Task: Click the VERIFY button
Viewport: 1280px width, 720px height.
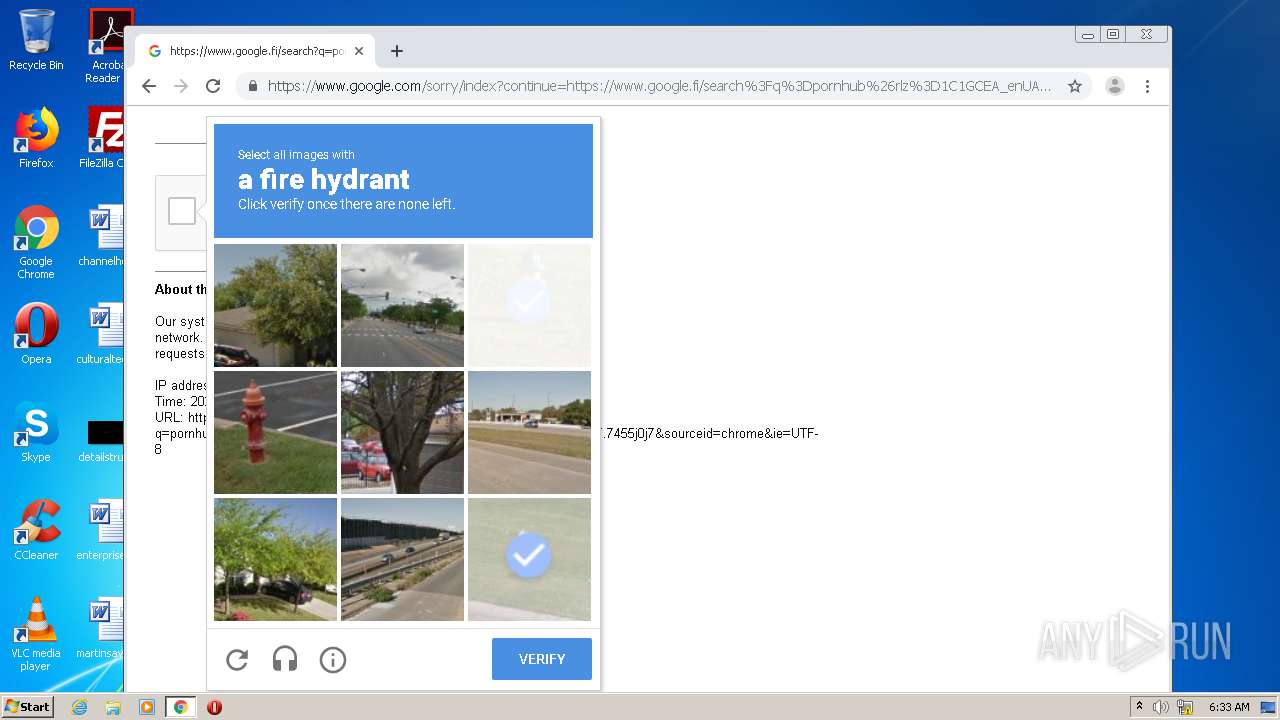Action: pyautogui.click(x=542, y=659)
